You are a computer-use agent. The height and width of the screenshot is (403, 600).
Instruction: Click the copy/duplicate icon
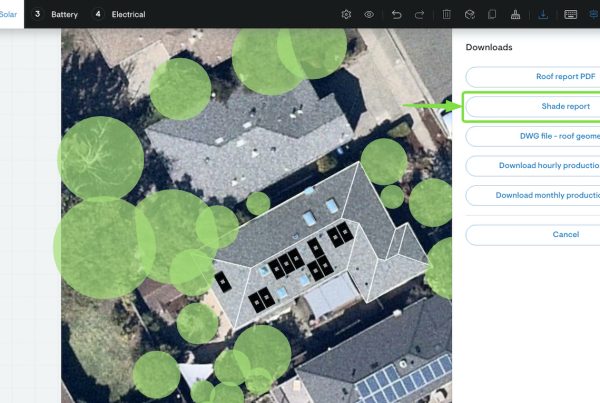pos(492,15)
